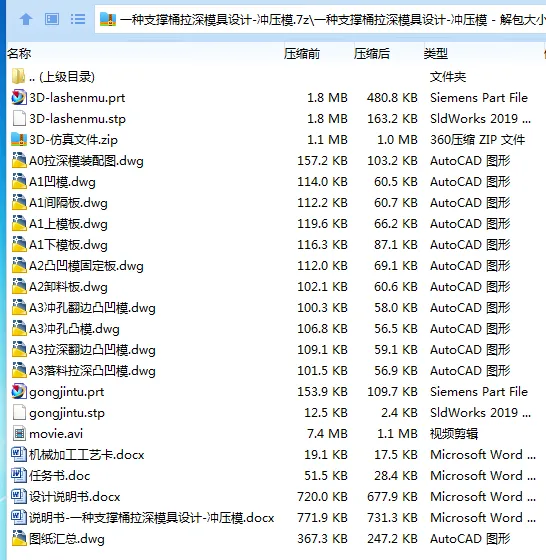Click the A2卸料板.dwg AutoCAD icon
The image size is (546, 560).
(19, 286)
